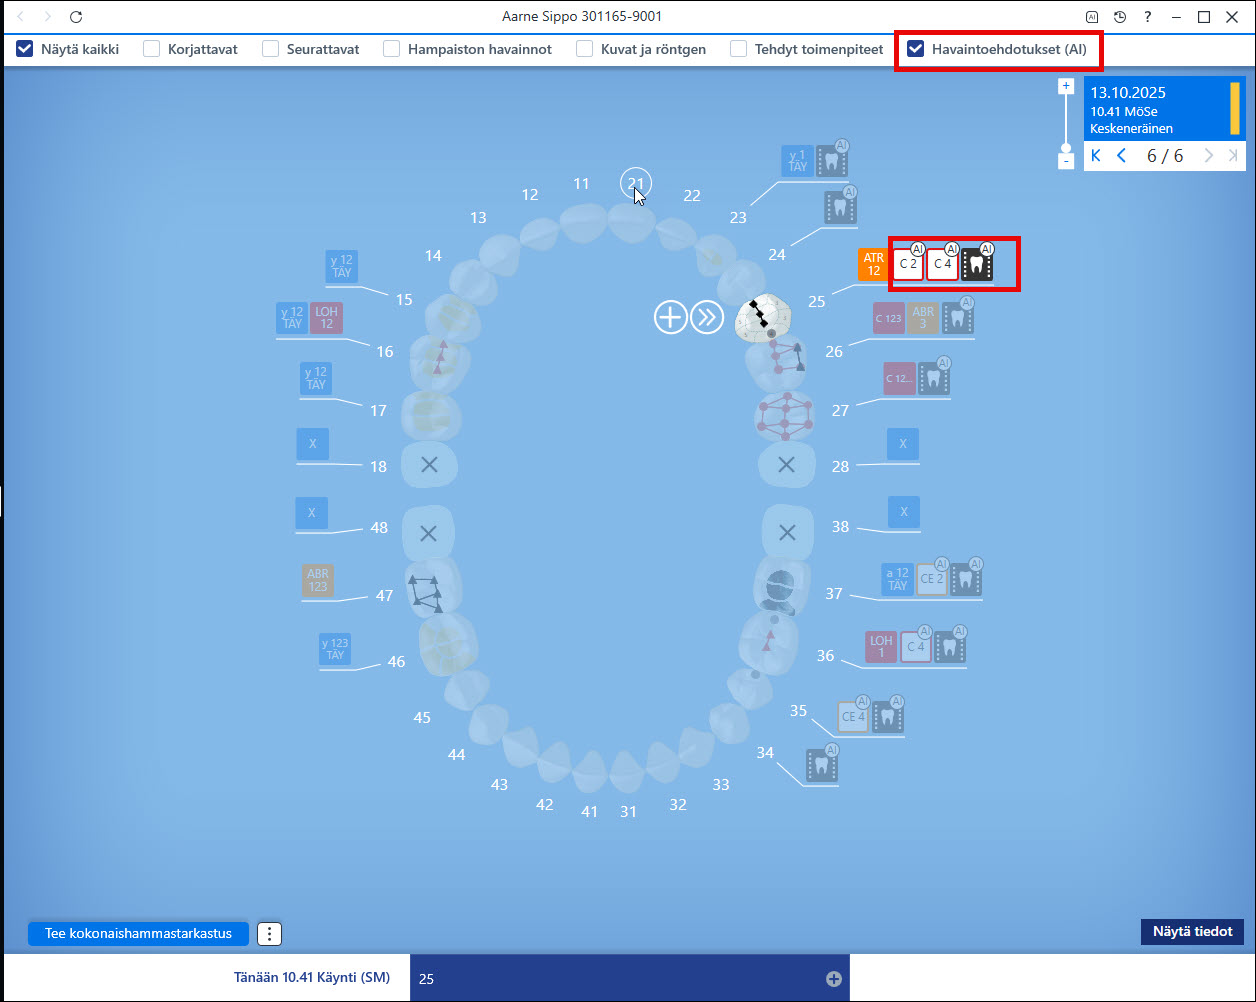Viewport: 1256px width, 1002px height.
Task: Click the round plus icon beside tooth 25
Action: pyautogui.click(x=671, y=318)
